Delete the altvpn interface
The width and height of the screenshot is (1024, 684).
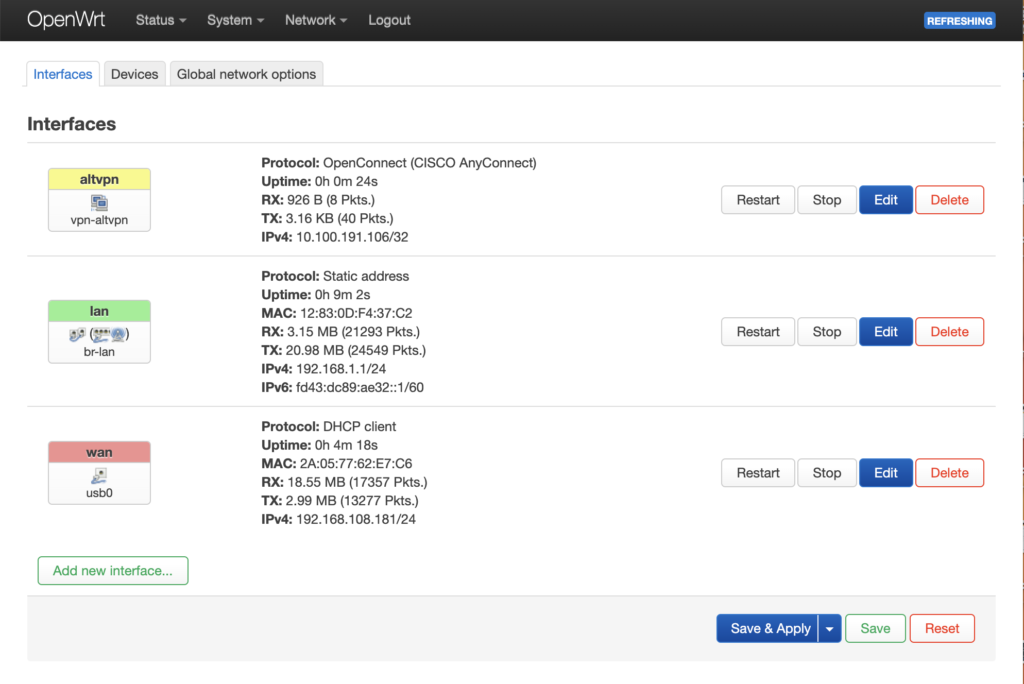(949, 200)
